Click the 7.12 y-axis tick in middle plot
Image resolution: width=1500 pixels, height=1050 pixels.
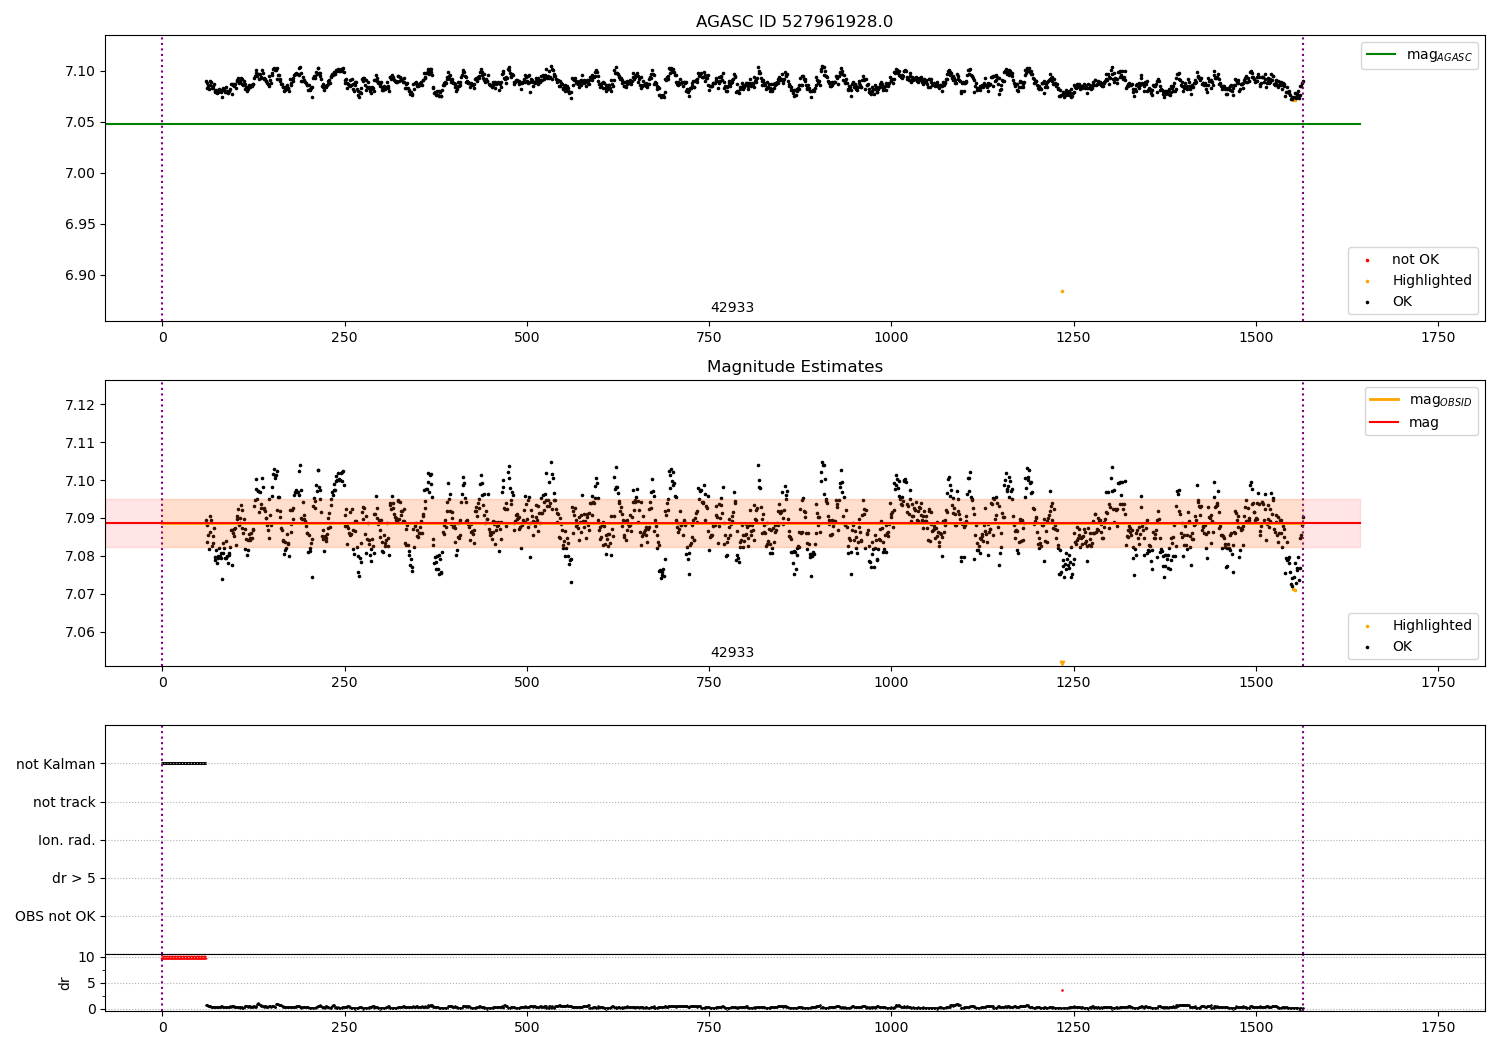point(80,405)
